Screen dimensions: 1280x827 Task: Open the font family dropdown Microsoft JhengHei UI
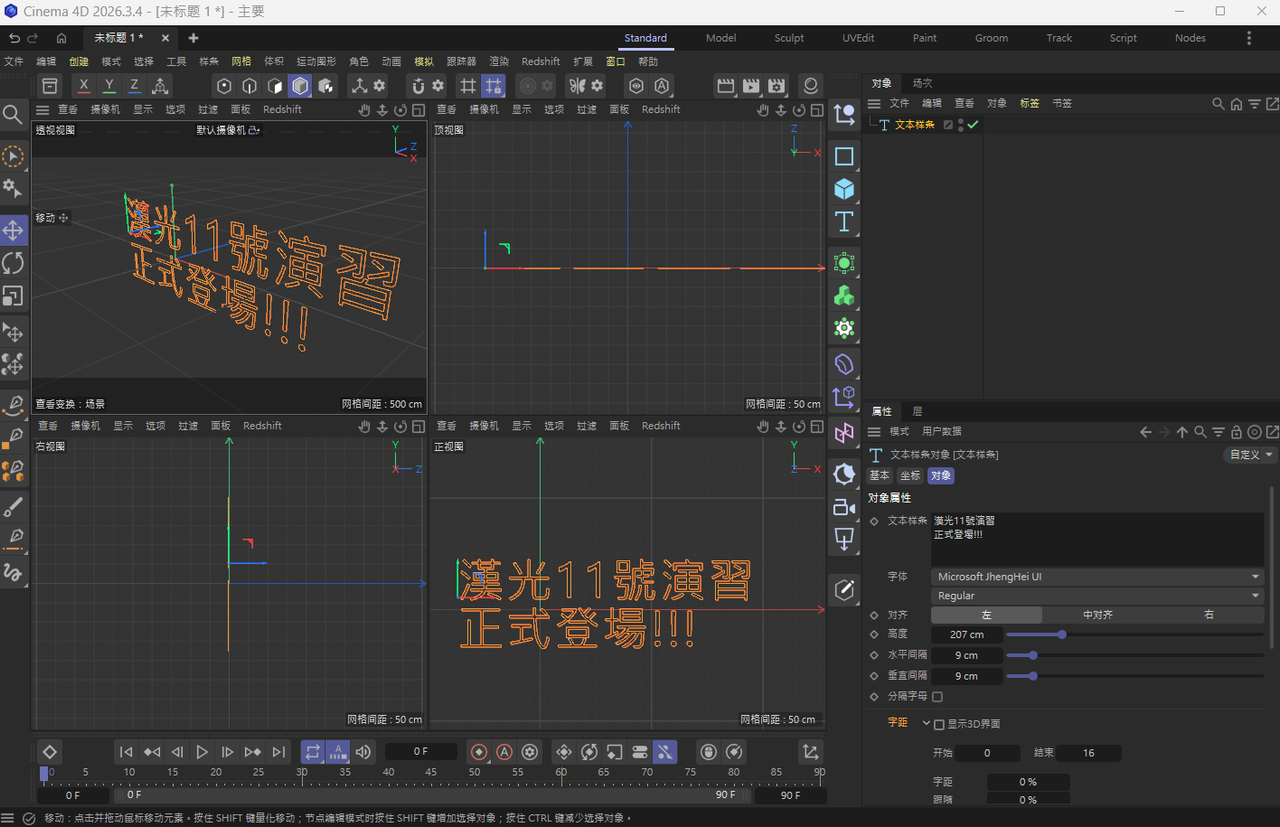click(x=1097, y=576)
